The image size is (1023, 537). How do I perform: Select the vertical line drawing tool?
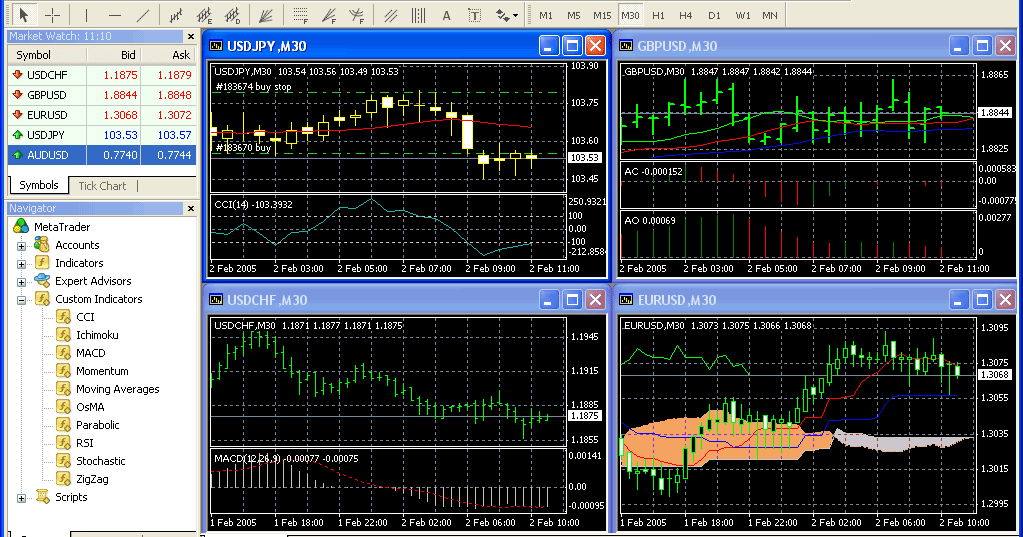click(86, 15)
